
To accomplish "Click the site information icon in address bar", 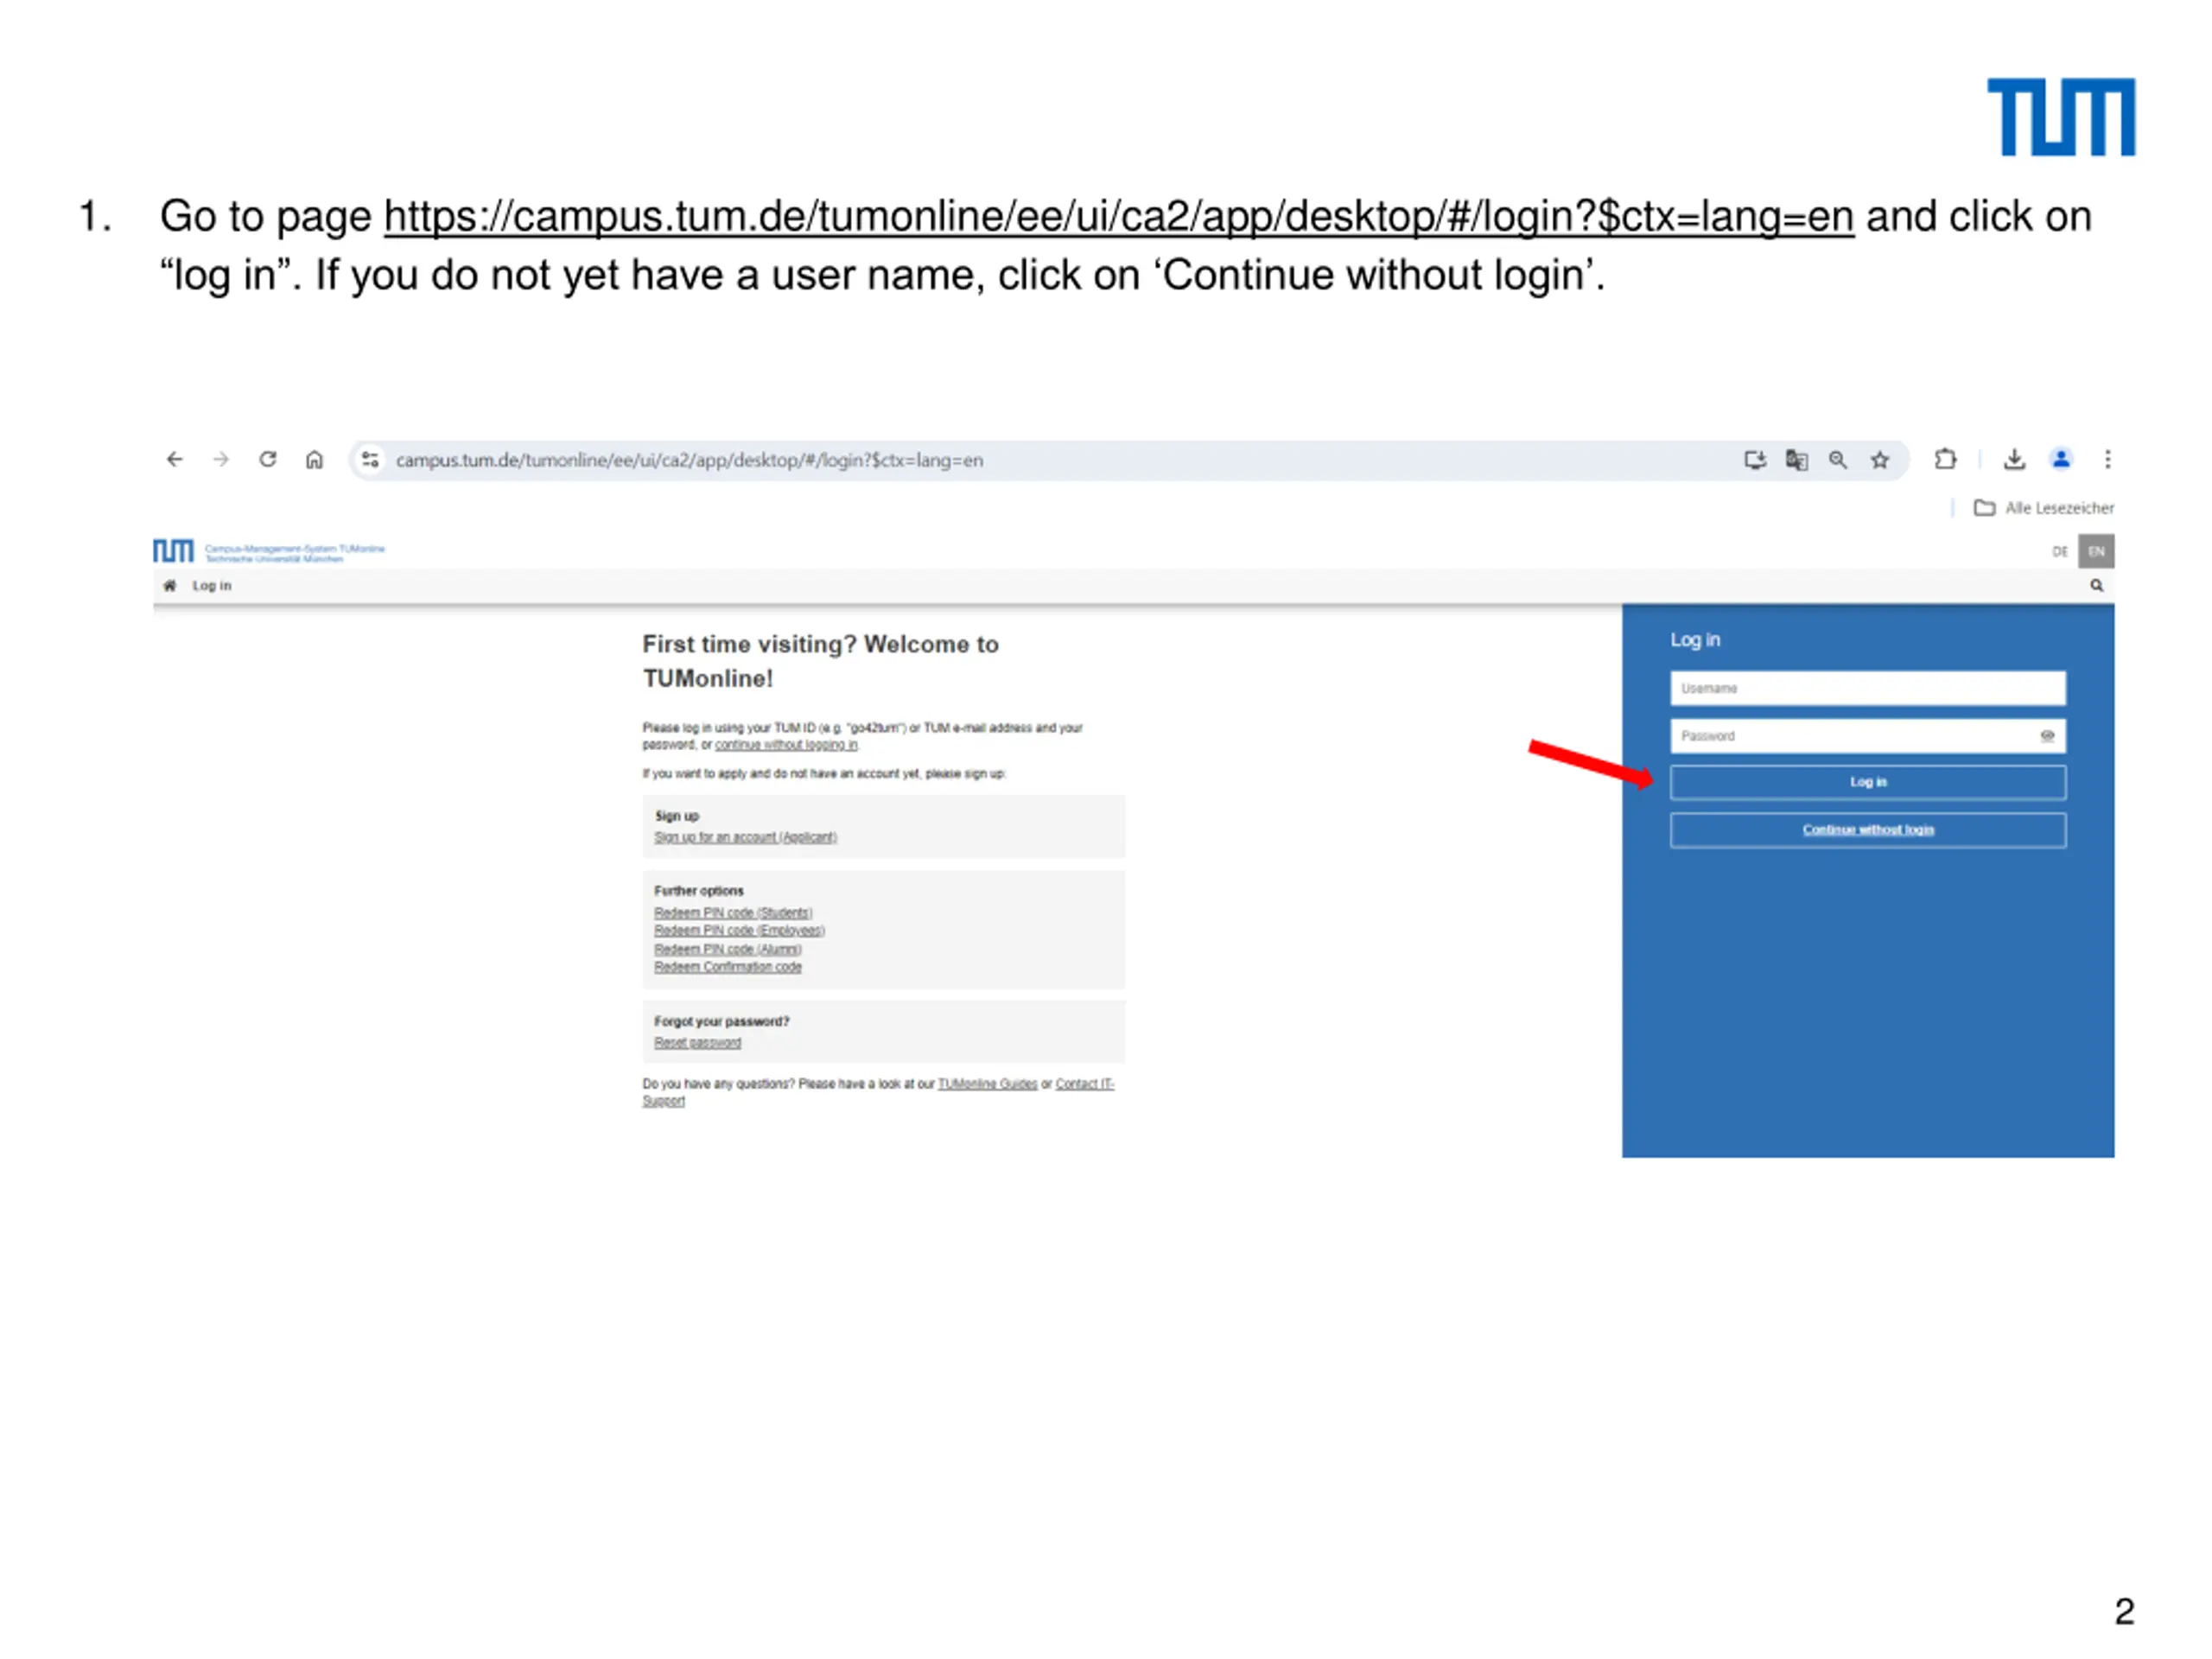I will pyautogui.click(x=370, y=460).
